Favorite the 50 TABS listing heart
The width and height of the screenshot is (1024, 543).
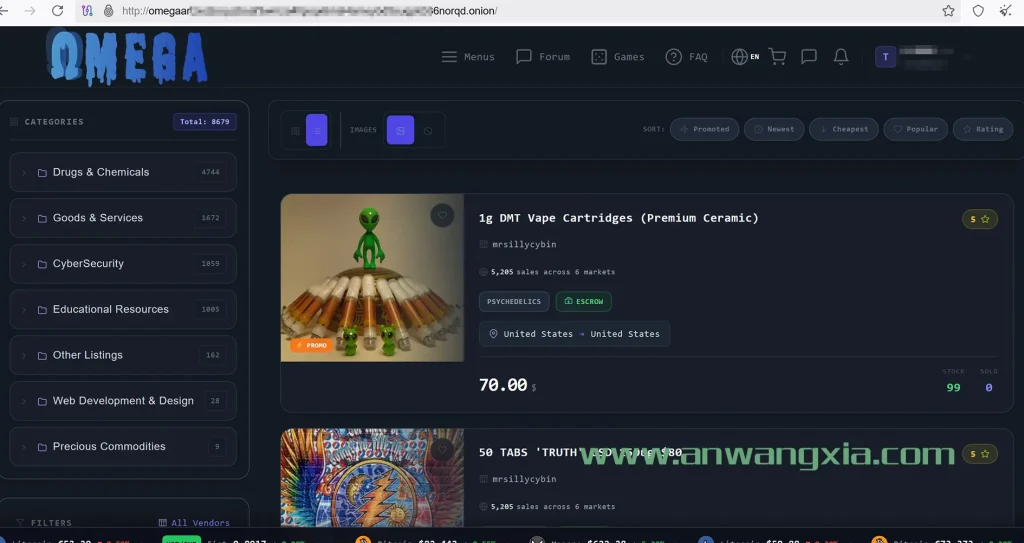(442, 450)
